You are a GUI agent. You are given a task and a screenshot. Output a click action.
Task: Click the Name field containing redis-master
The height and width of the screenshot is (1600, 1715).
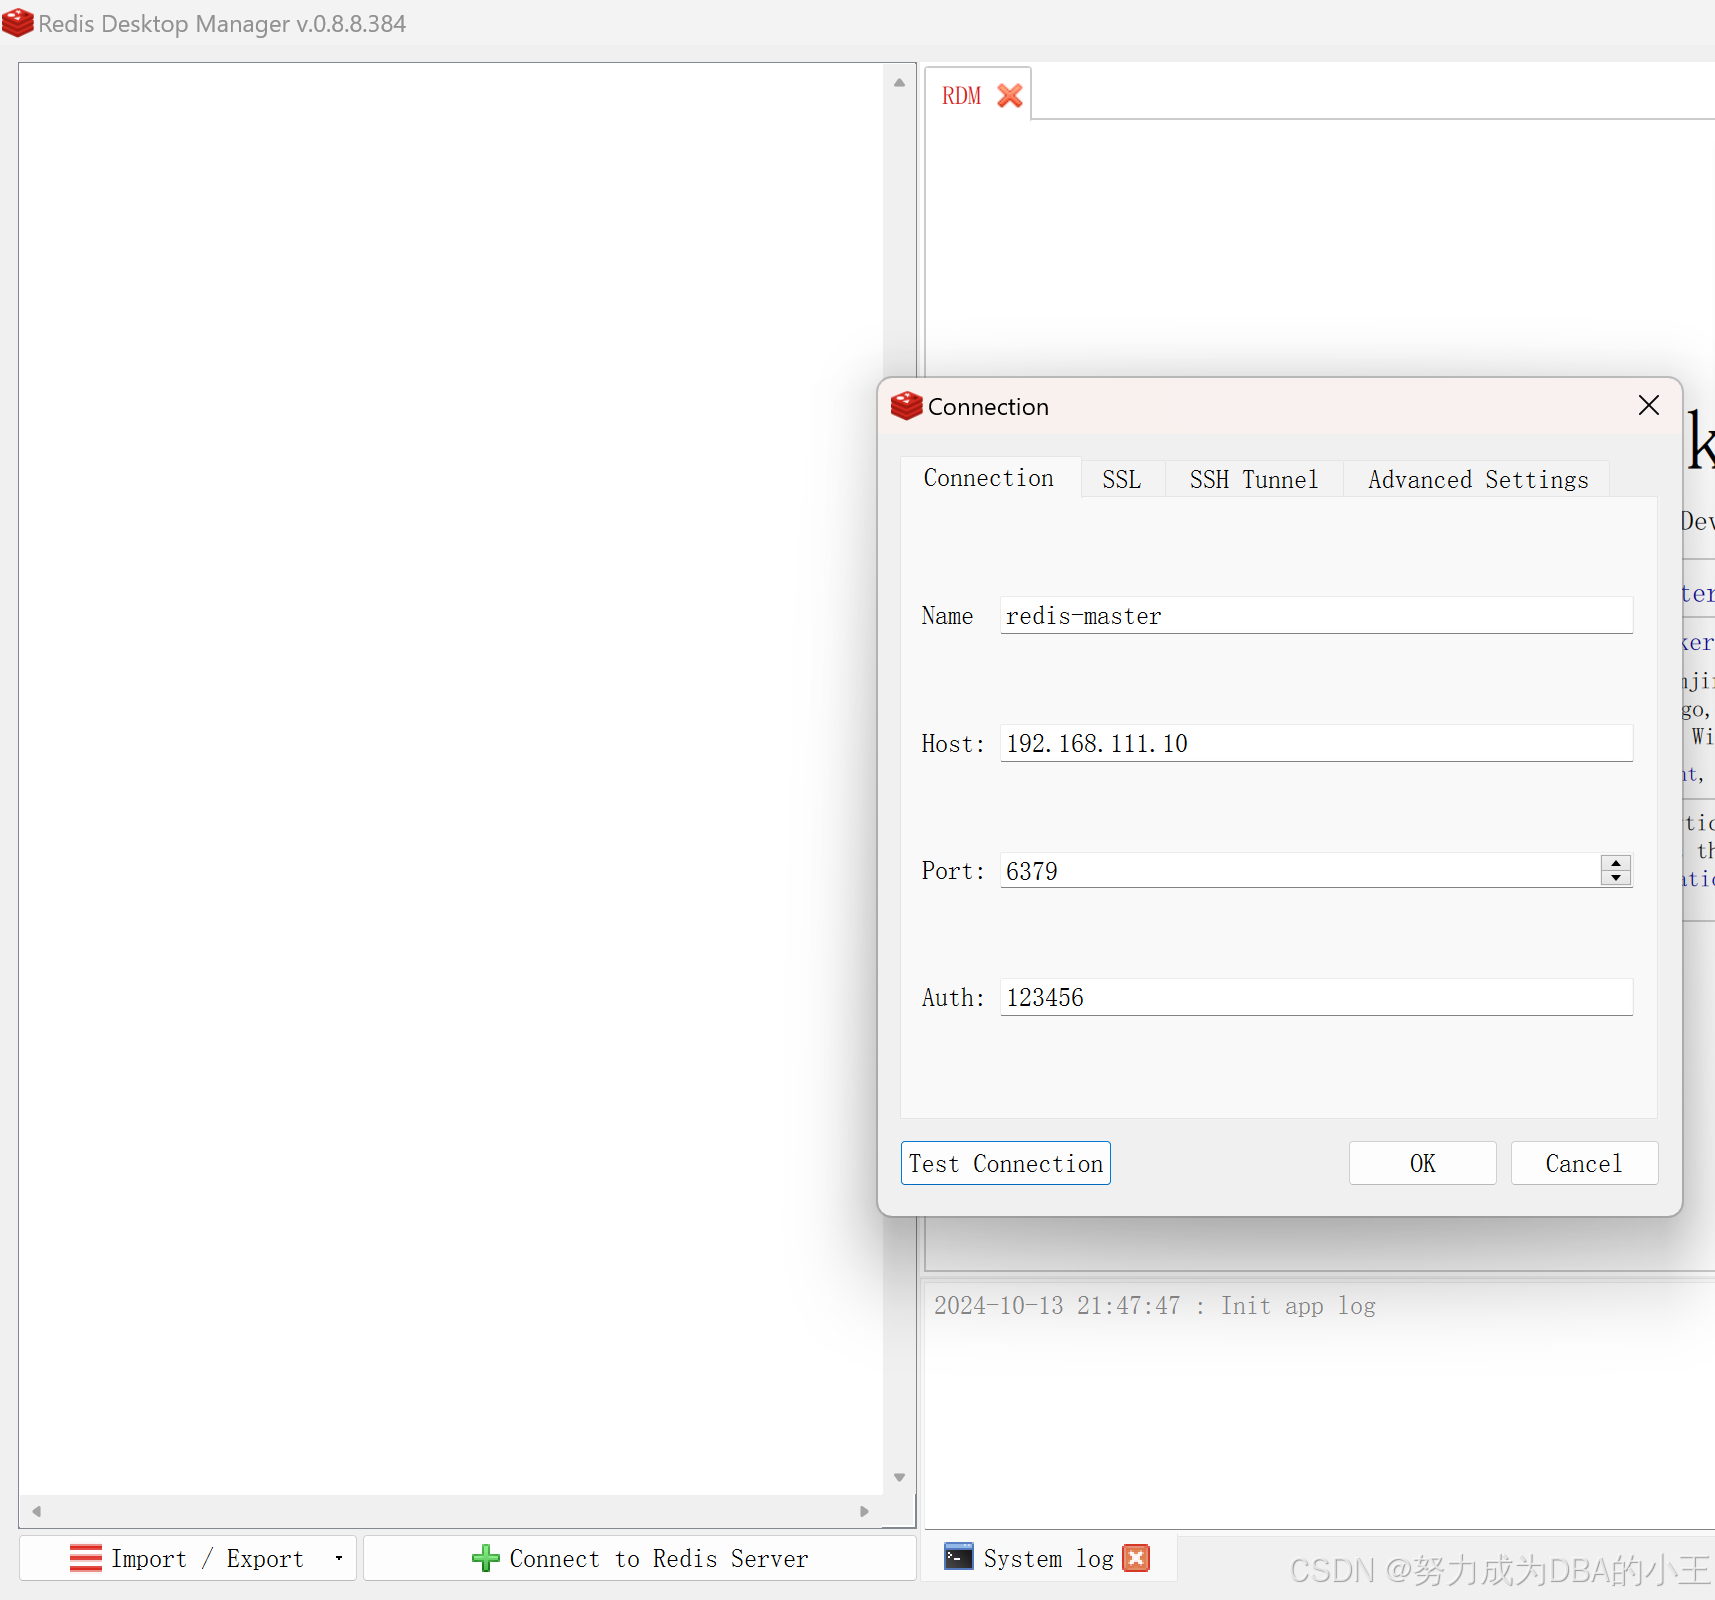pos(1316,615)
